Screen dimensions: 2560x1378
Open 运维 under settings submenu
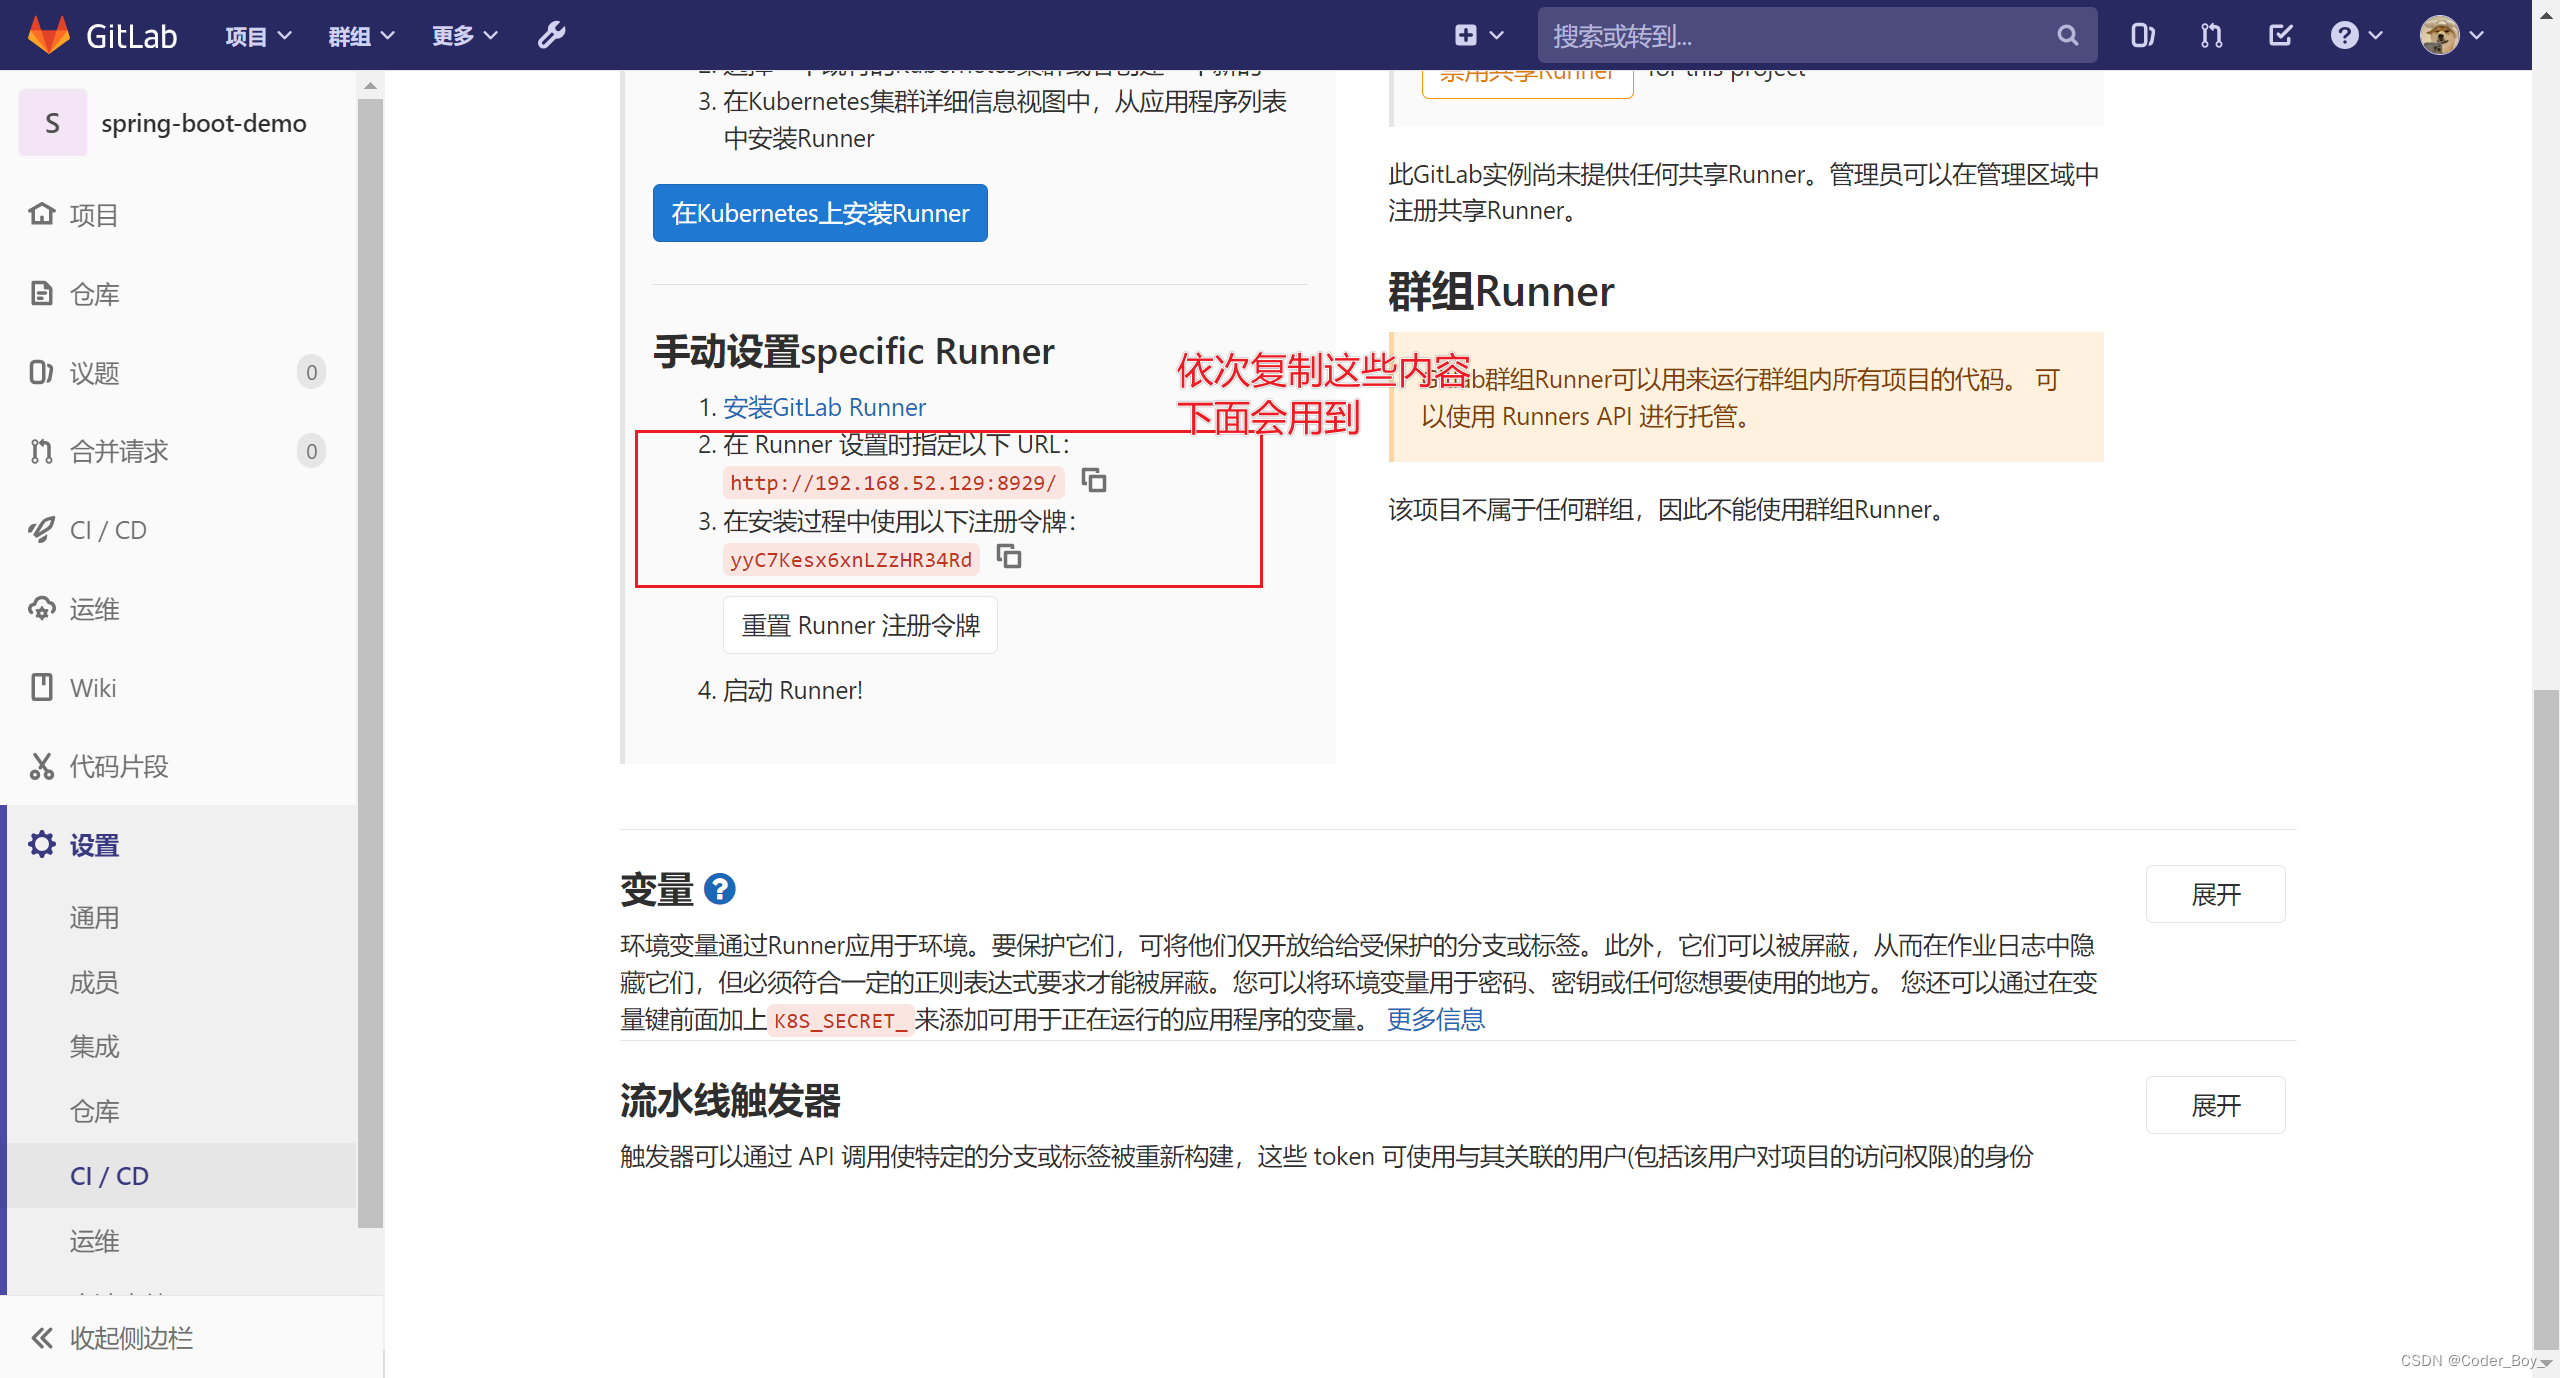pyautogui.click(x=94, y=1241)
